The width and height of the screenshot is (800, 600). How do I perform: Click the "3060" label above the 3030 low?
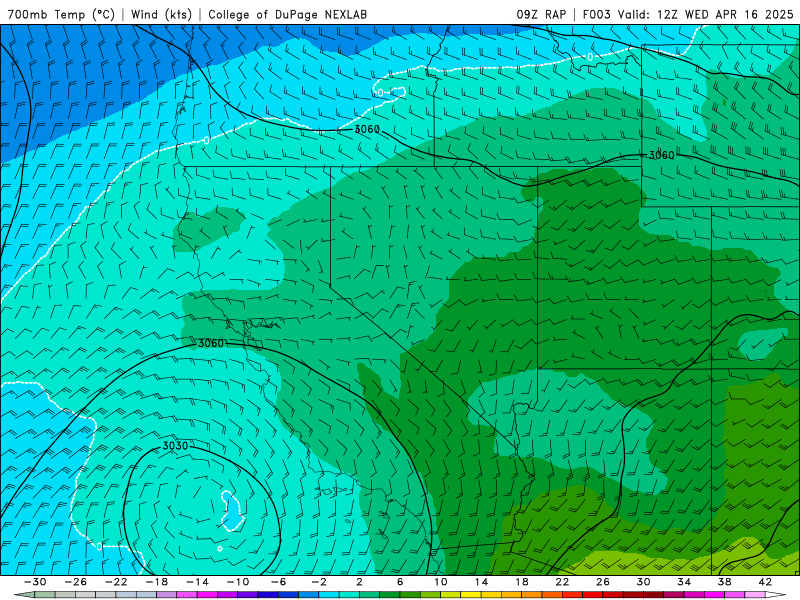coord(211,343)
